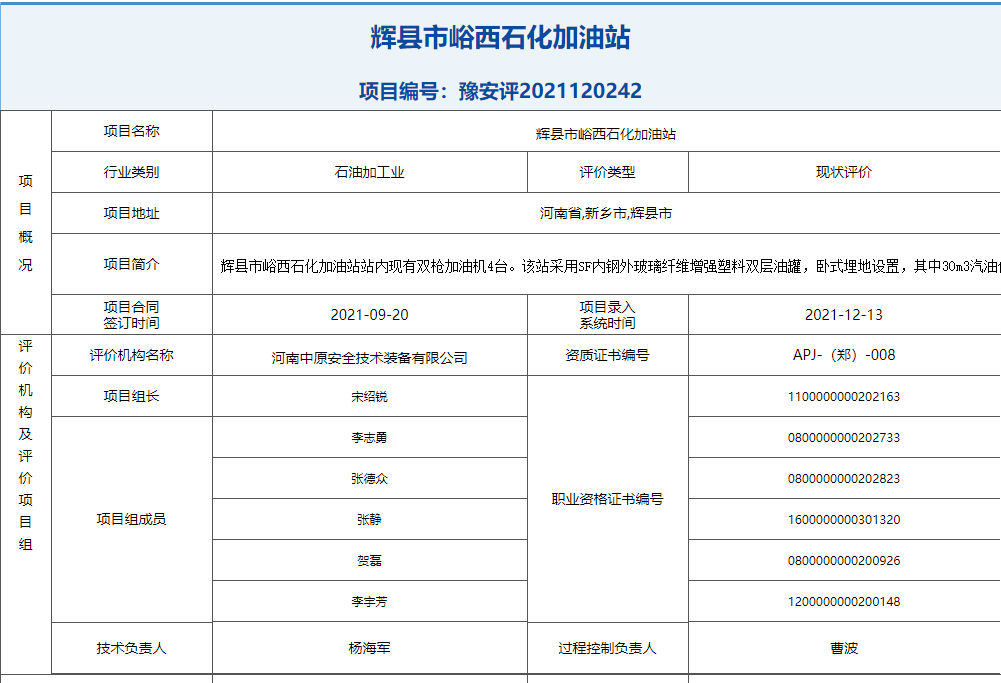The width and height of the screenshot is (1001, 683).
Task: Click the 行业类别 label cell
Action: coord(132,172)
